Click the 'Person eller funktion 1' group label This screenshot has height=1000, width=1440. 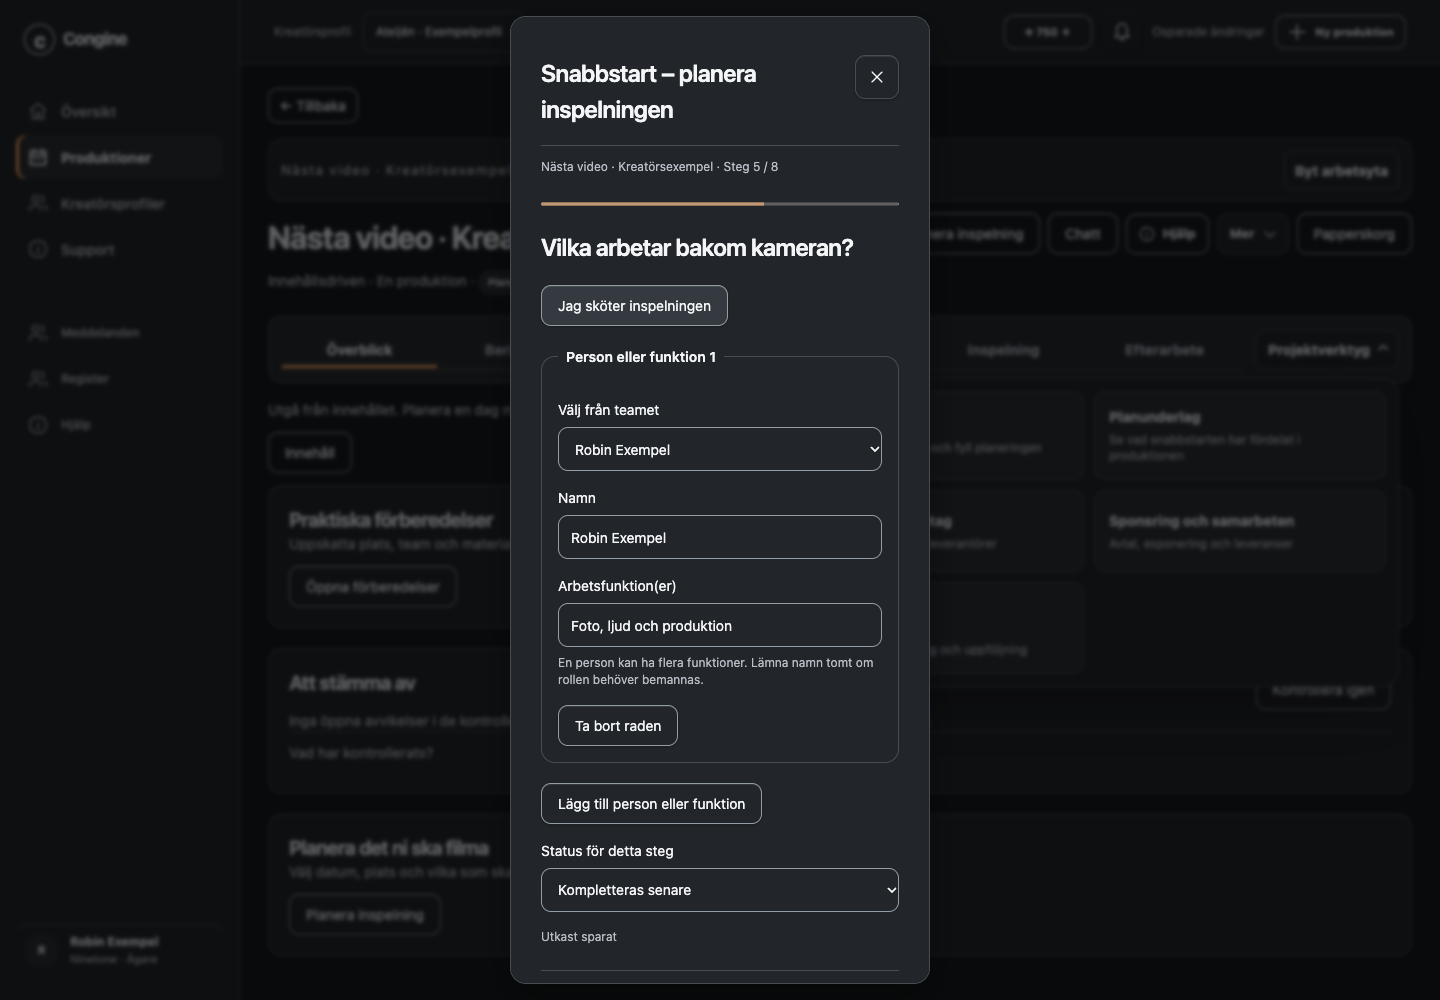tap(641, 357)
